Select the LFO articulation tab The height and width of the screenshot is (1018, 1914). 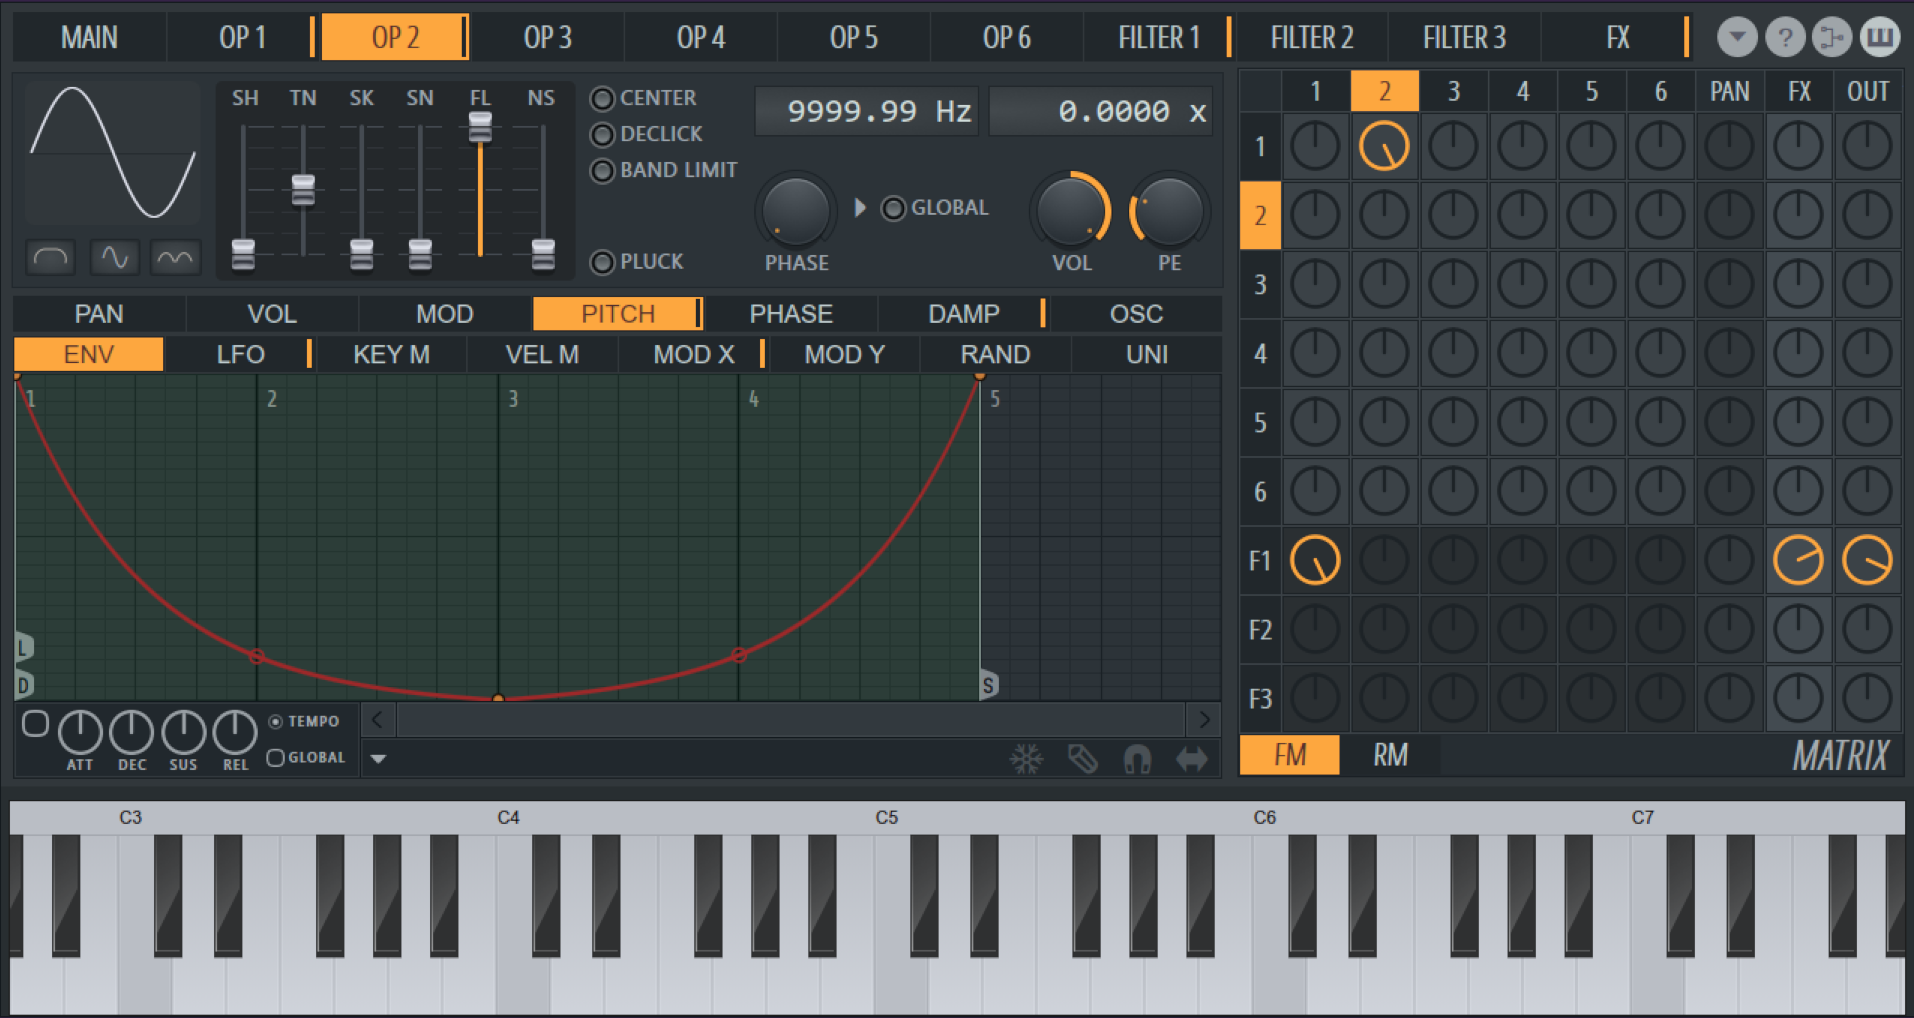tap(240, 355)
